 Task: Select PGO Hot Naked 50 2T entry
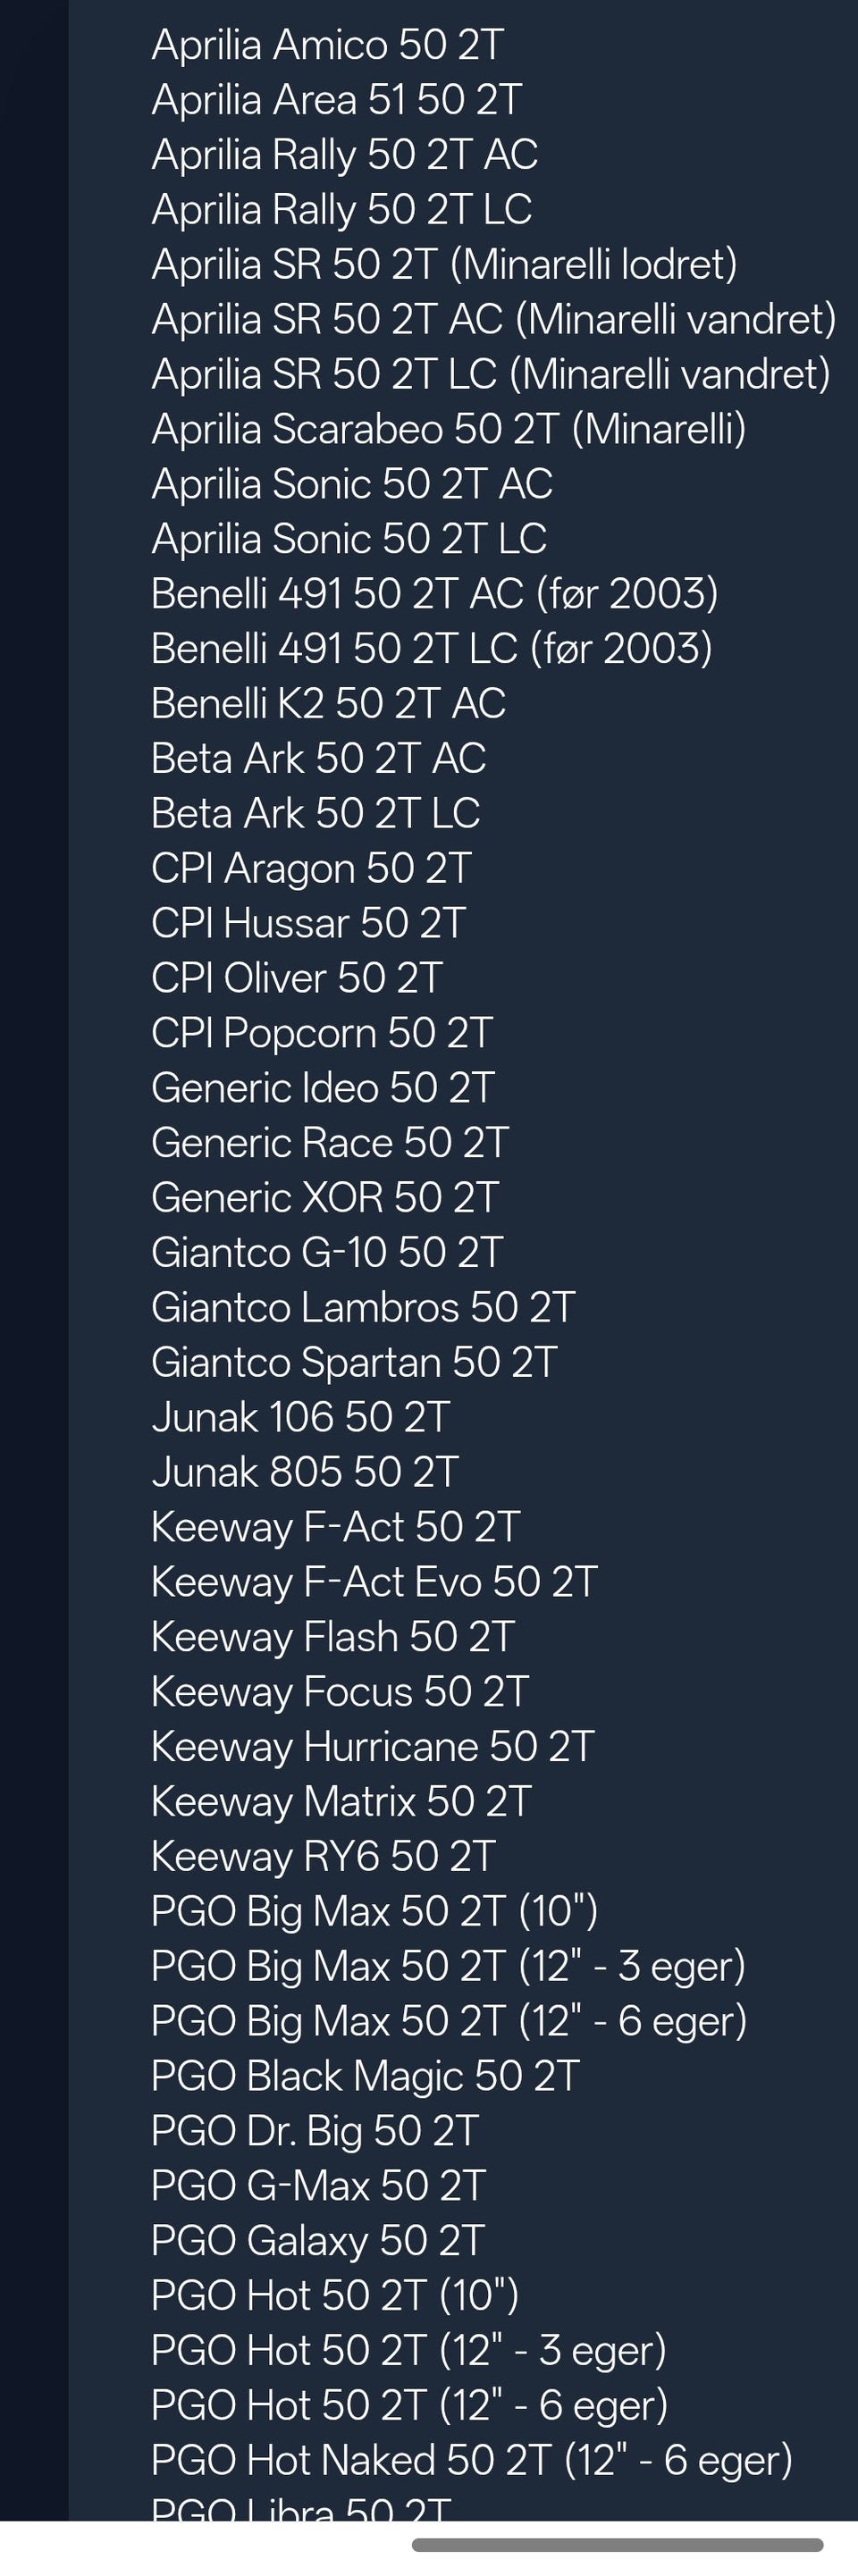pos(471,2460)
